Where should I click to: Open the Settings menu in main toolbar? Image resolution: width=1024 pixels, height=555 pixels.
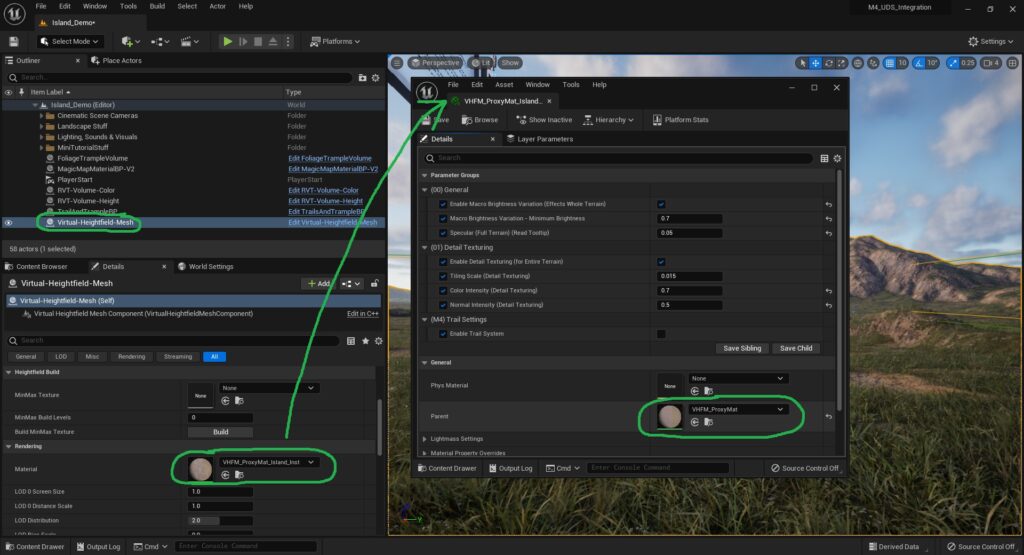point(990,41)
